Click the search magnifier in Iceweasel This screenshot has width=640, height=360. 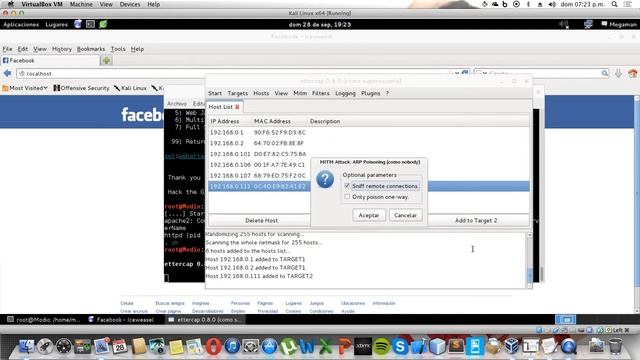click(604, 73)
